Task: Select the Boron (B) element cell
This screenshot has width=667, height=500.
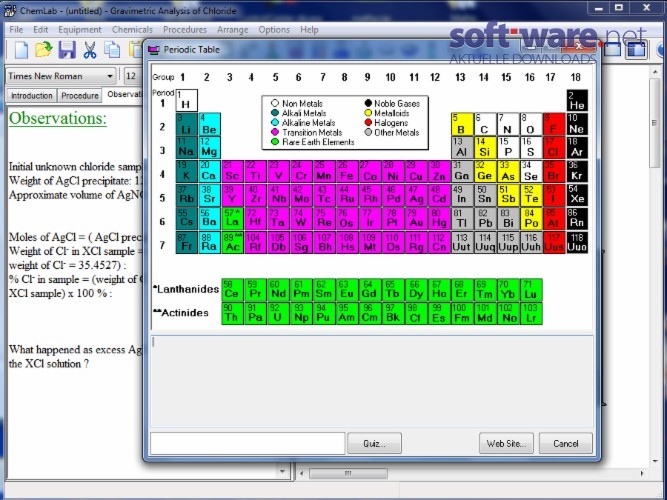Action: point(462,124)
